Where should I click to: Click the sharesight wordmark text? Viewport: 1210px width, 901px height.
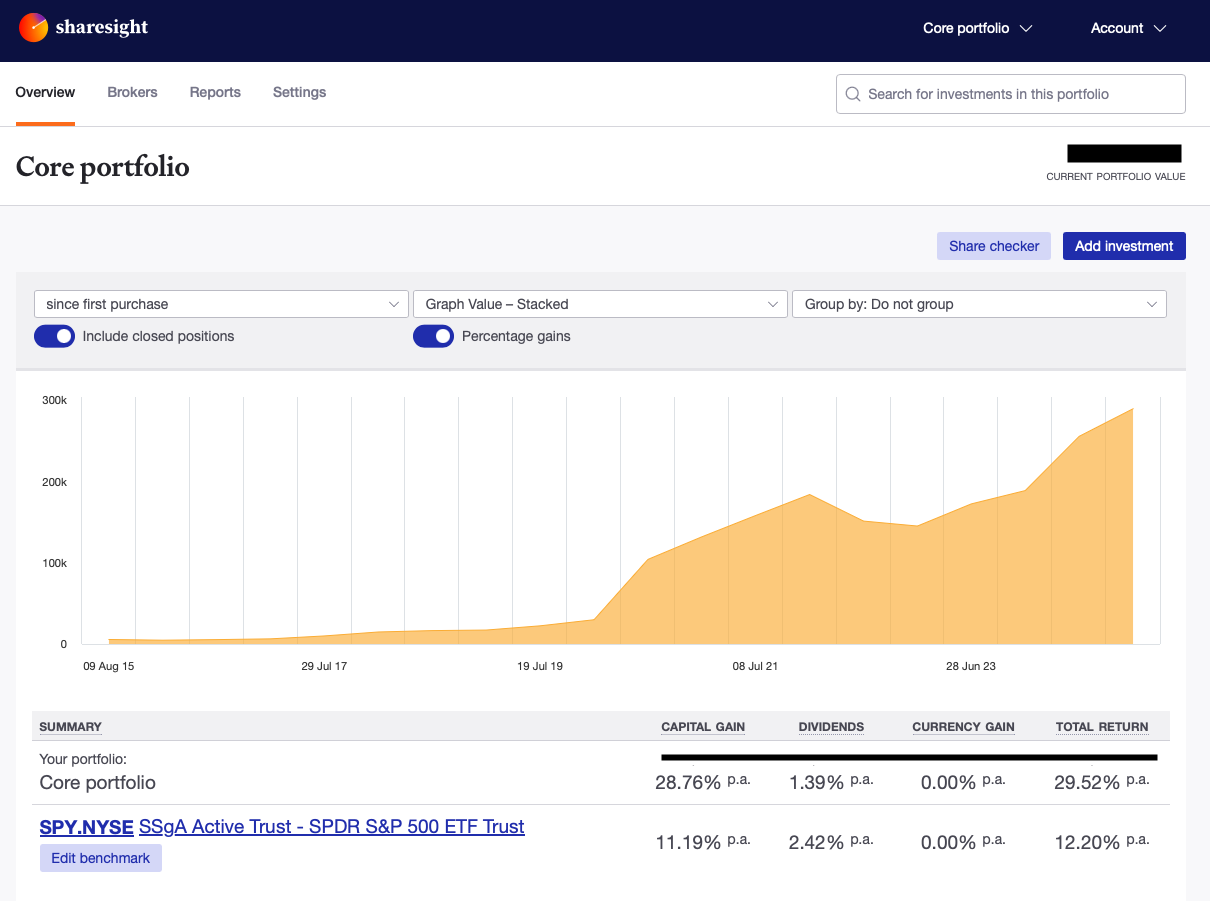[x=102, y=28]
